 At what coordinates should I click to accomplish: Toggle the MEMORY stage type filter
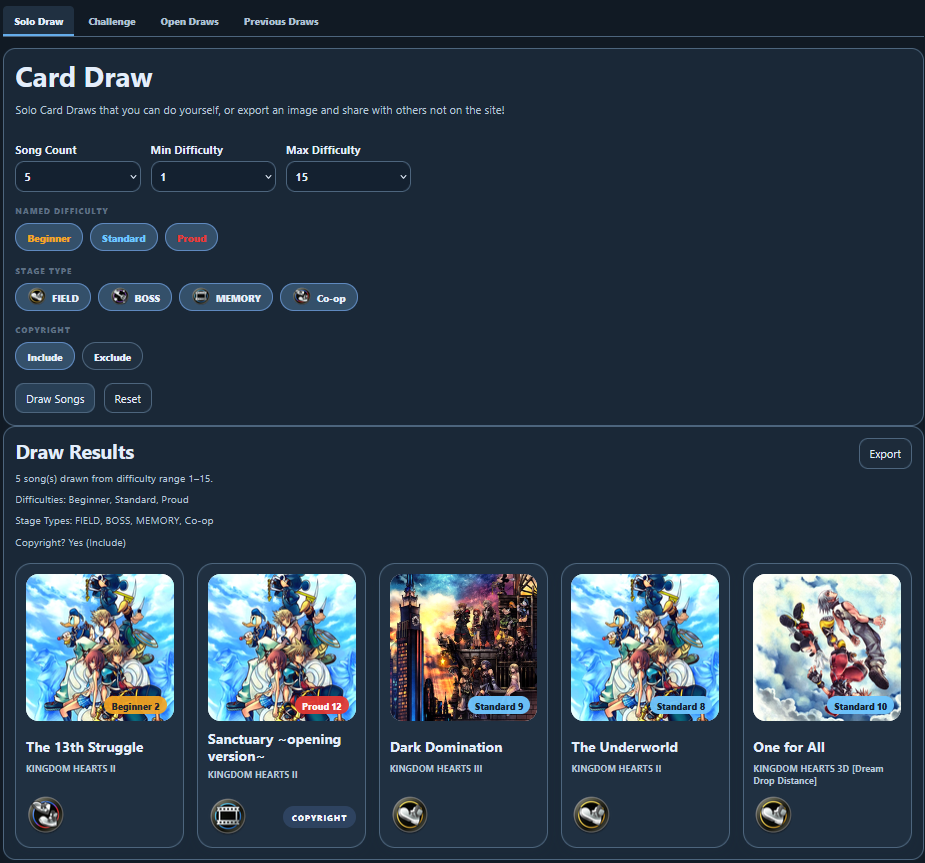pos(226,297)
